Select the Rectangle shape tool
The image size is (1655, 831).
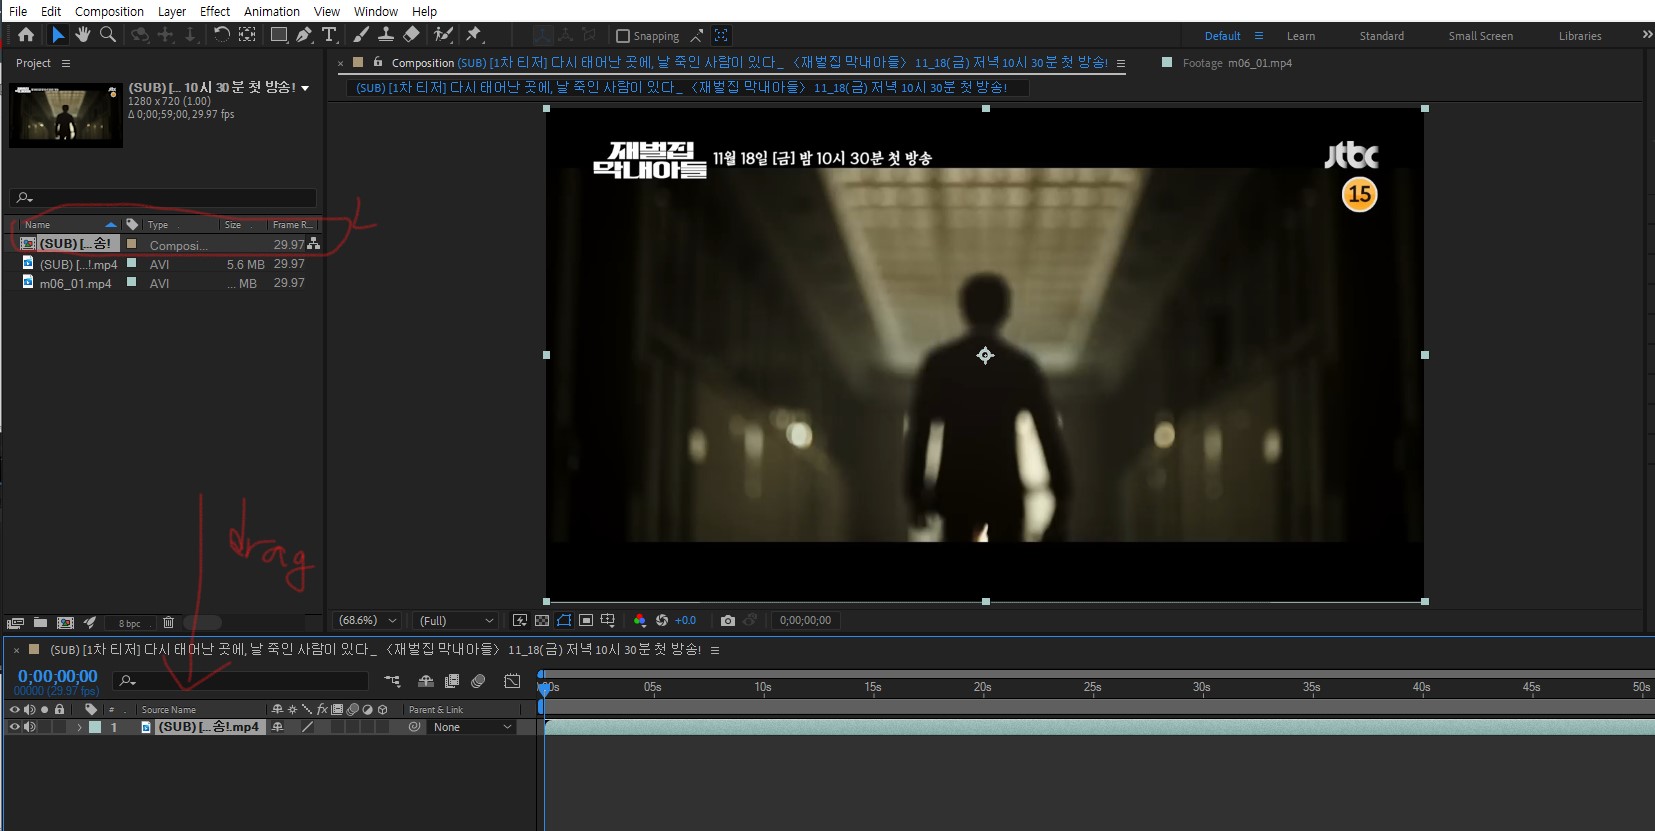tap(280, 35)
